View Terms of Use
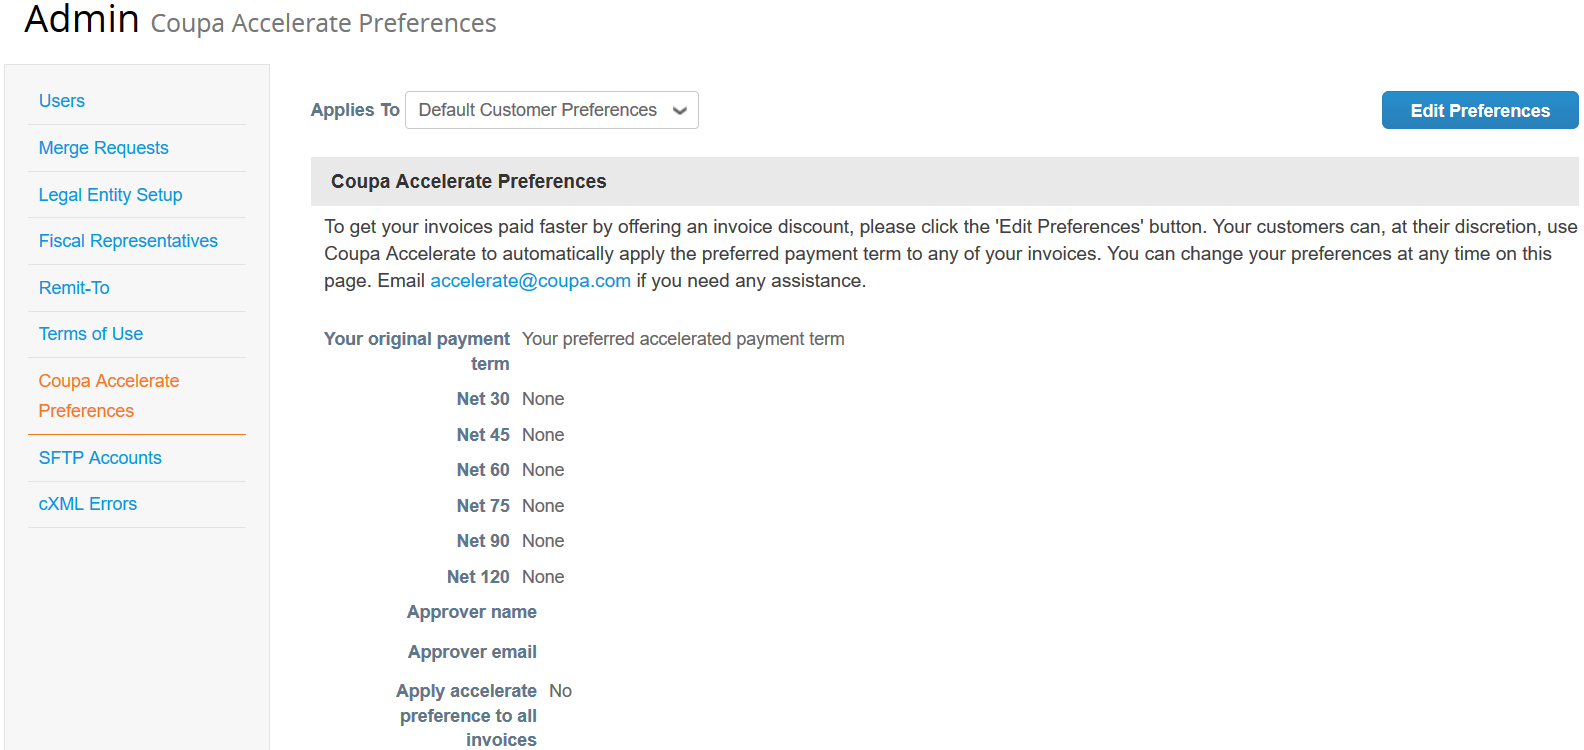 click(91, 334)
